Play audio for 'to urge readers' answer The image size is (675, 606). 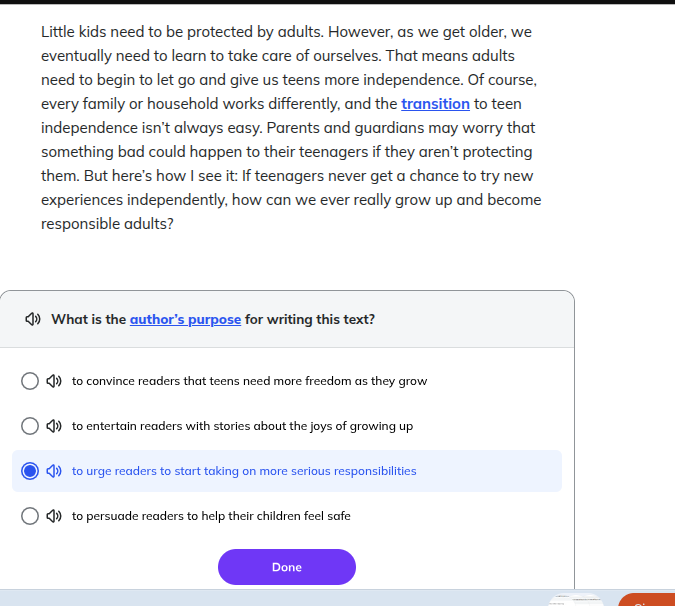pyautogui.click(x=55, y=471)
